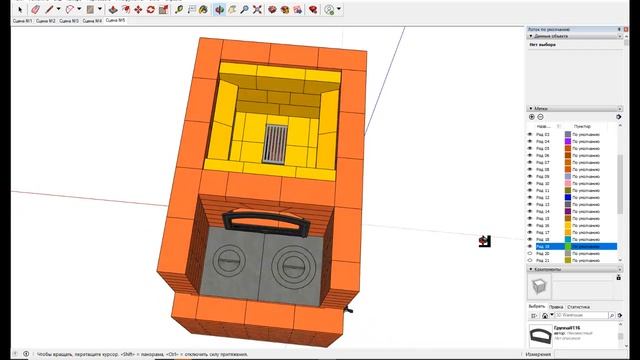The image size is (640, 360).
Task: Select the arrow Select tool
Action: (x=20, y=9)
